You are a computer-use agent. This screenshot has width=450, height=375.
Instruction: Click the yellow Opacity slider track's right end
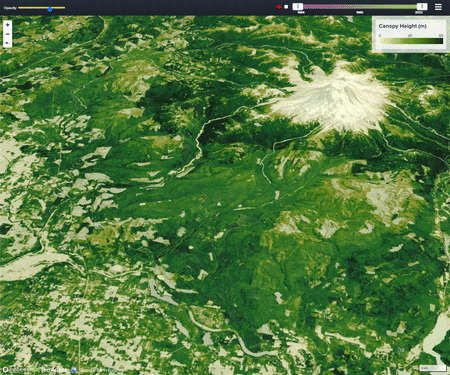click(x=64, y=8)
